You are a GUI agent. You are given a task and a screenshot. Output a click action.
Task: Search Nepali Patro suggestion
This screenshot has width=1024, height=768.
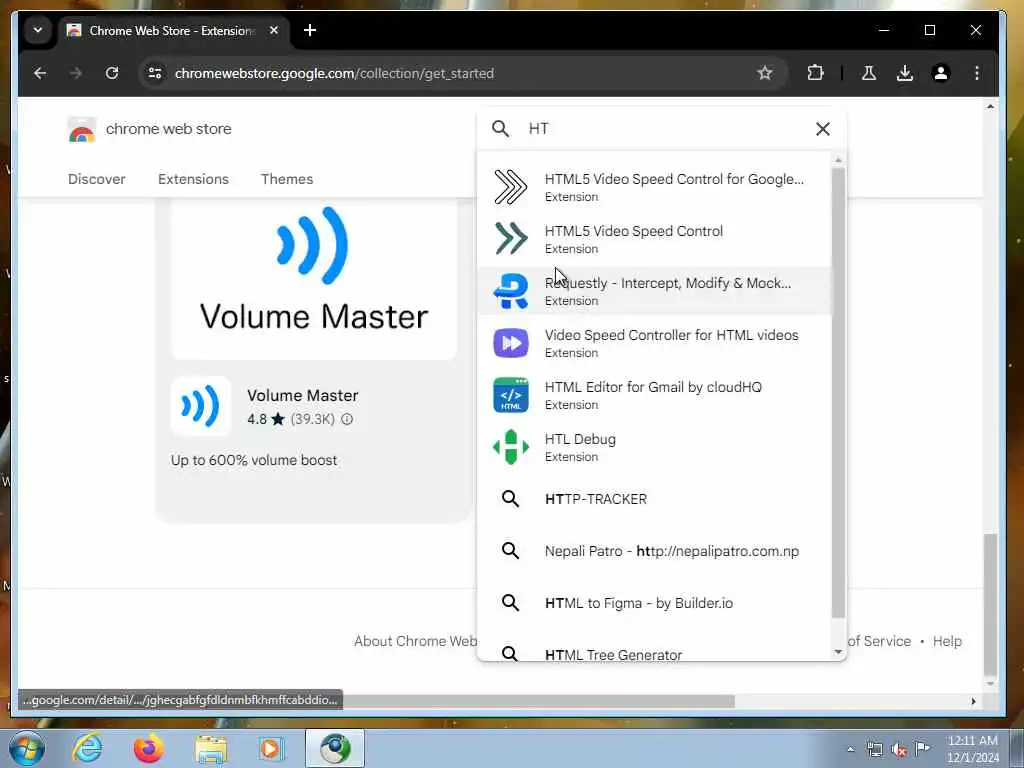click(654, 551)
